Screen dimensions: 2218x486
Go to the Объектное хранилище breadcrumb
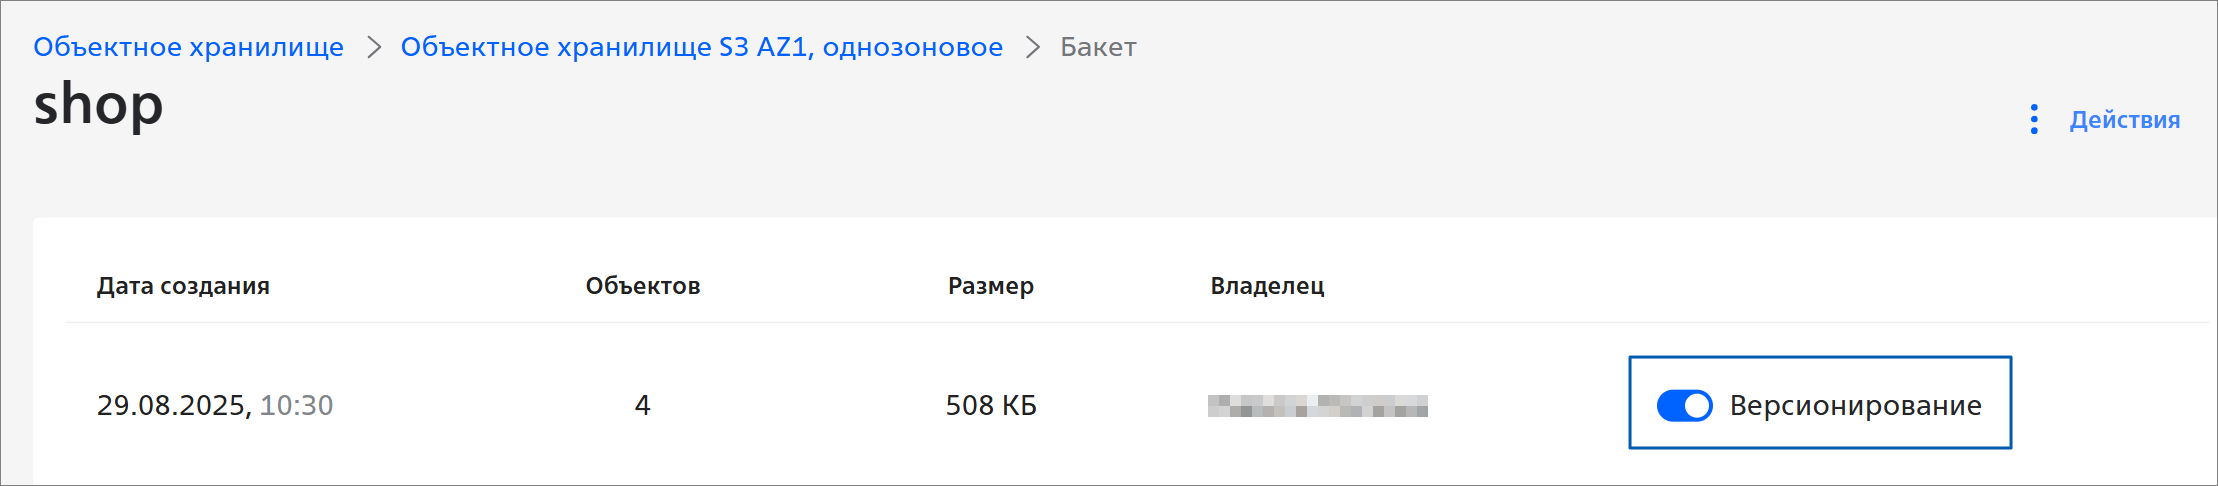188,47
